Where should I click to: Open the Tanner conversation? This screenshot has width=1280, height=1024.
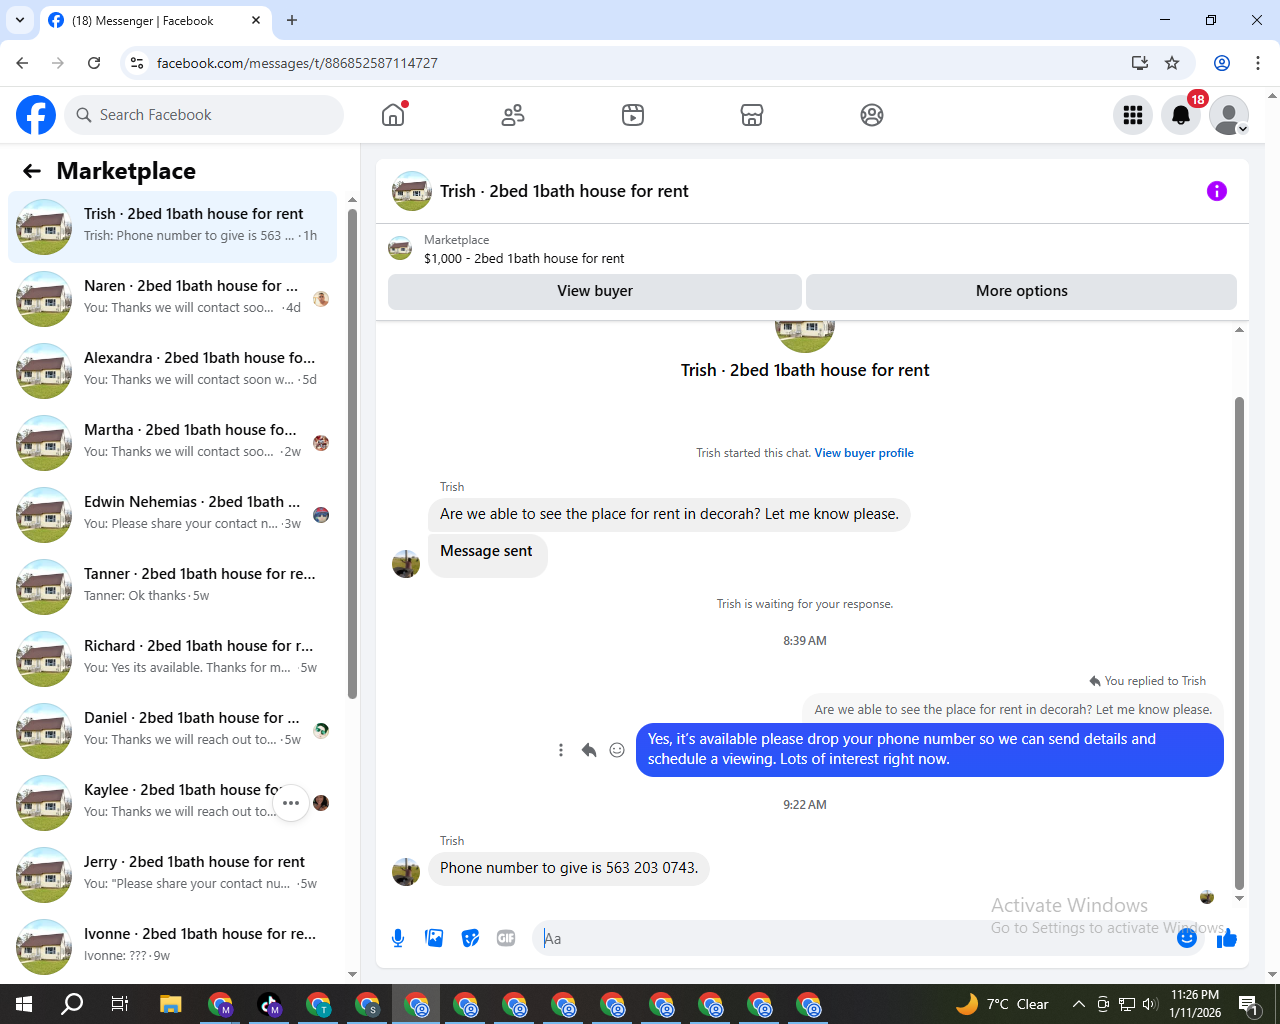pyautogui.click(x=172, y=587)
